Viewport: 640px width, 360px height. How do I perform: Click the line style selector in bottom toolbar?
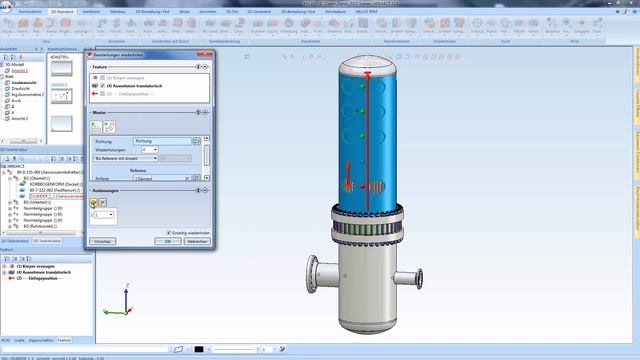tap(234, 349)
